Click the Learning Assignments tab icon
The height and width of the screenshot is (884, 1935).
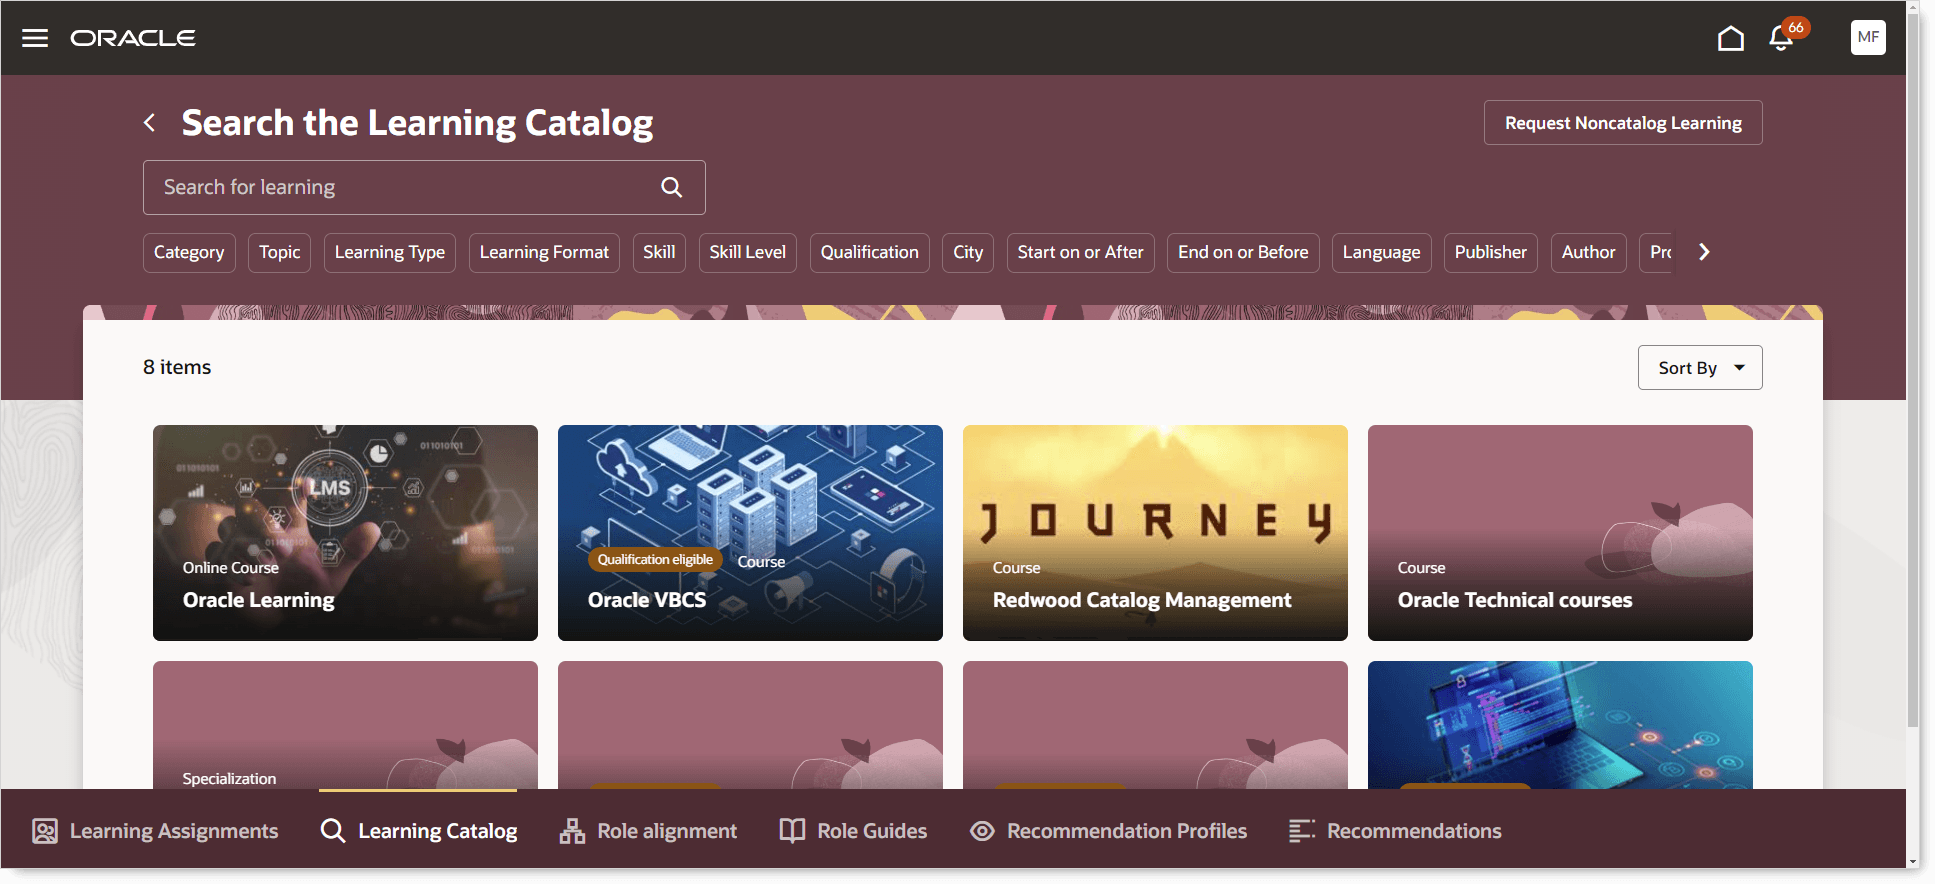pos(45,831)
